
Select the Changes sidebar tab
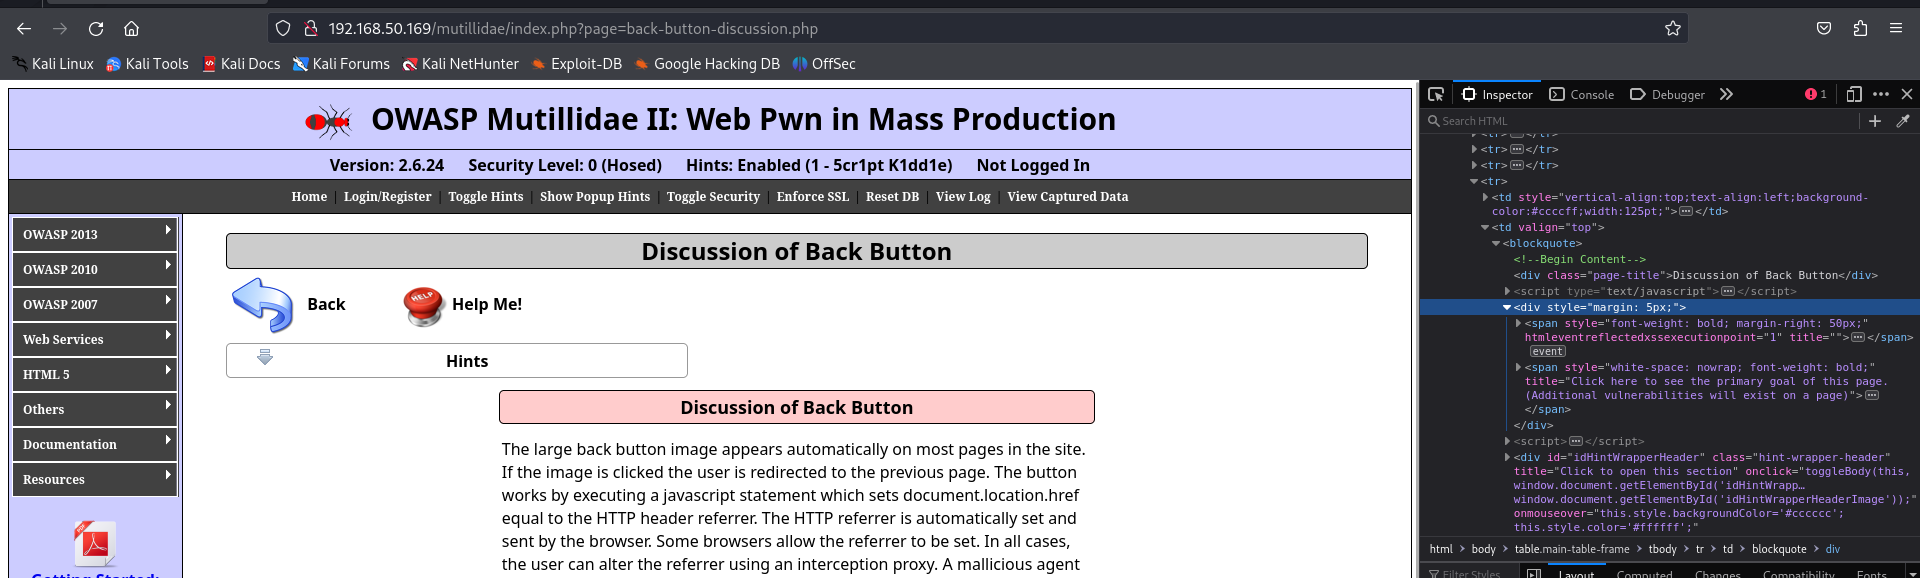(1718, 574)
